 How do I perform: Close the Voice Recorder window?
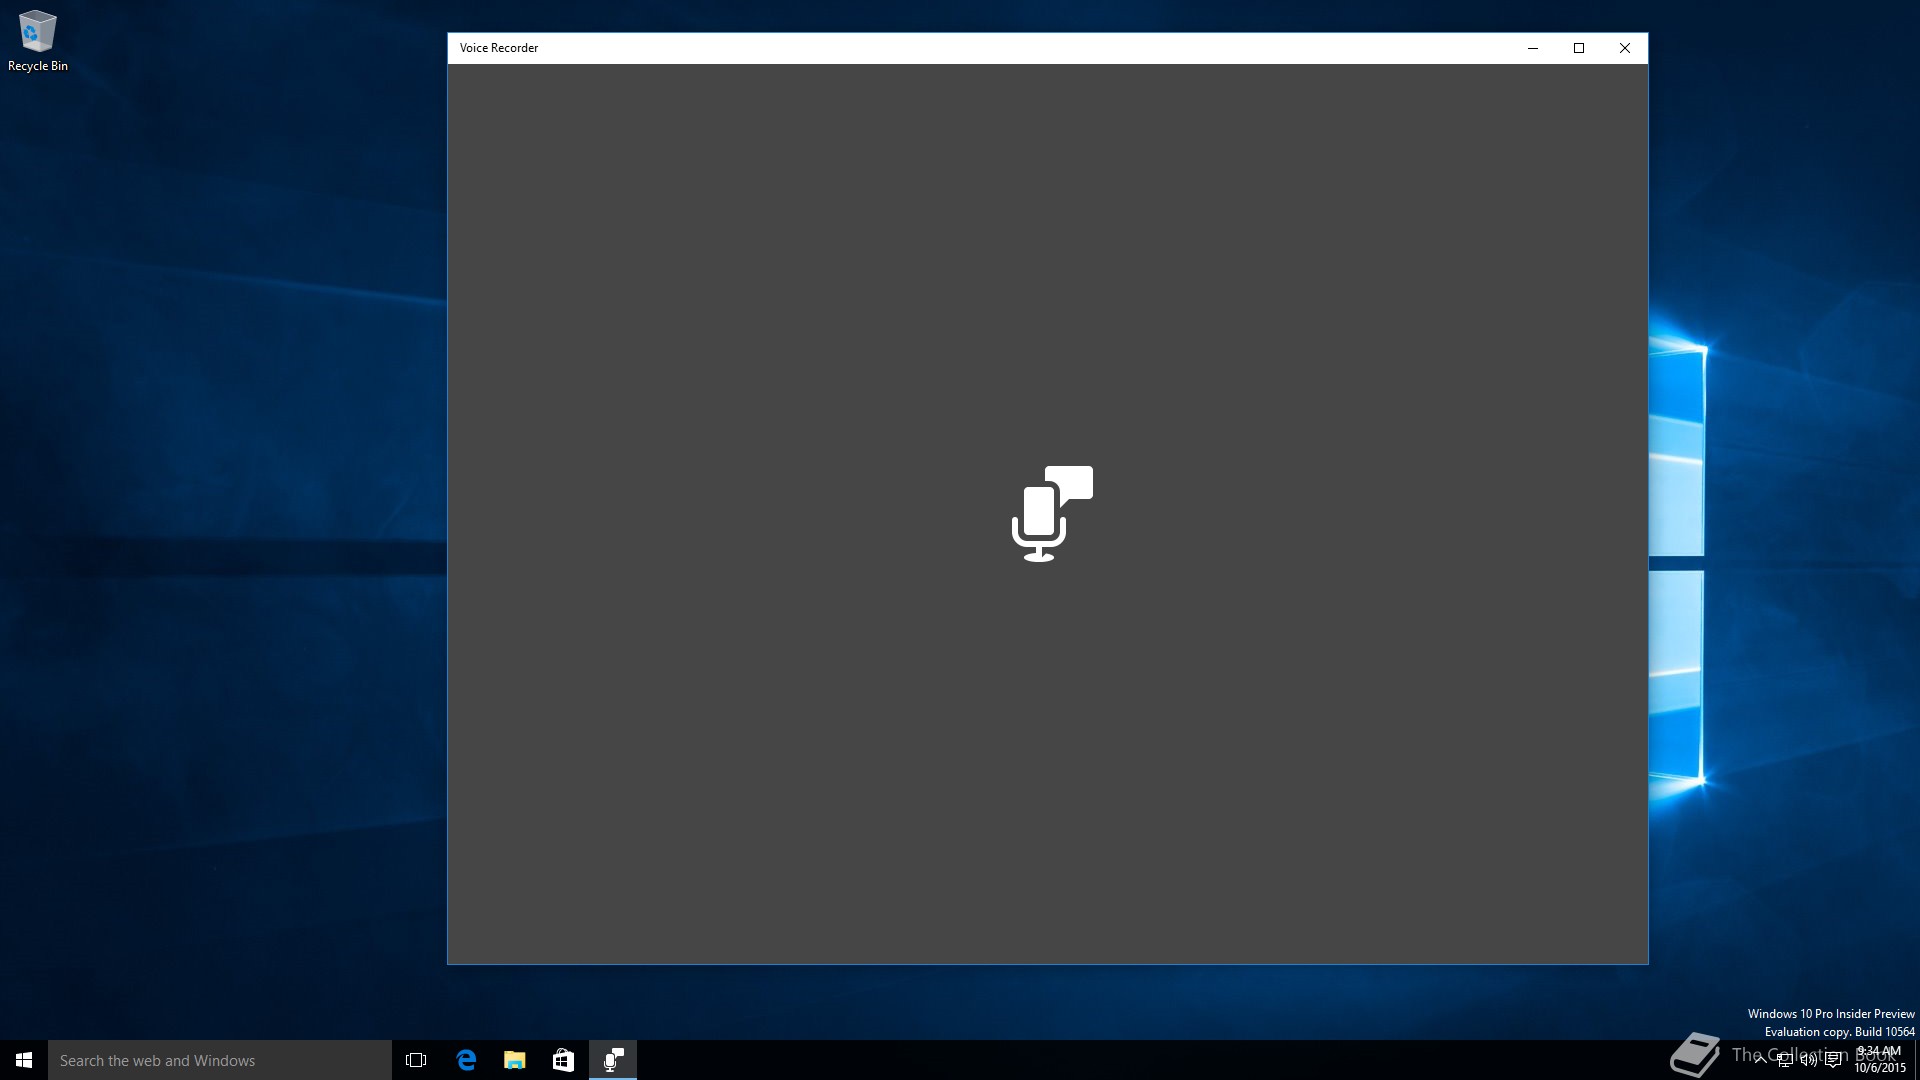(x=1625, y=48)
